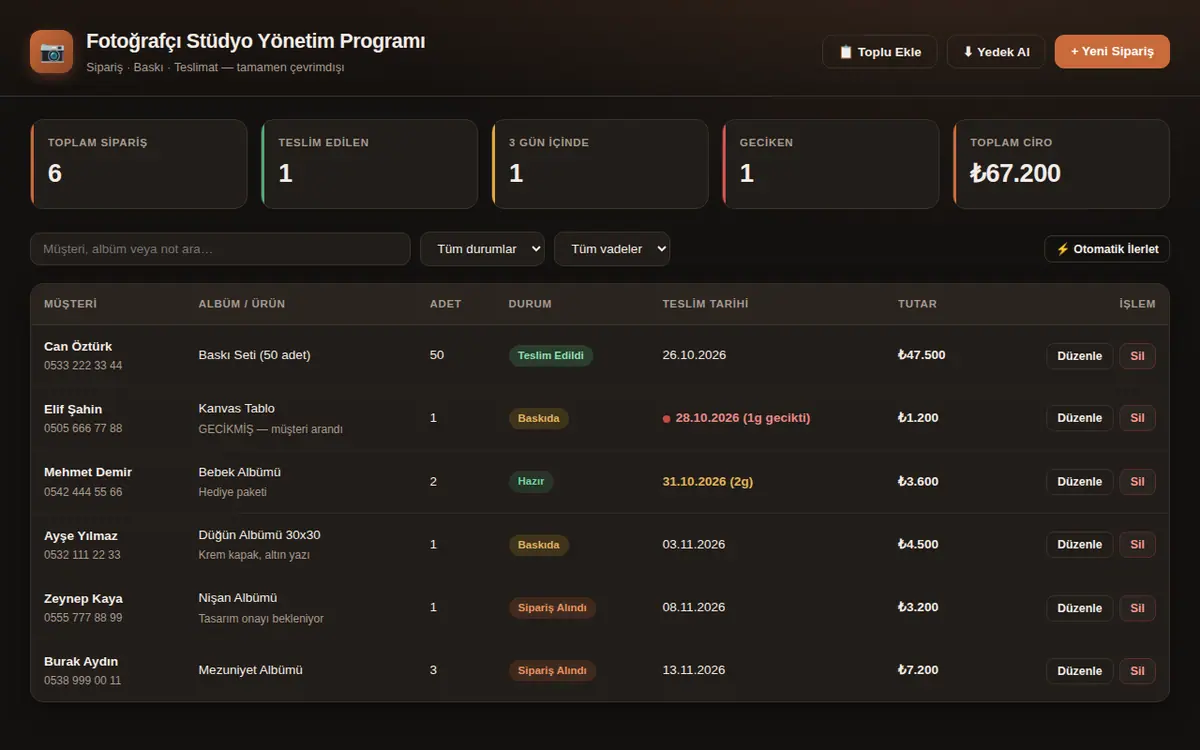Click Burak Aydın's Sipariş Alındı badge
This screenshot has height=750, width=1200.
point(552,671)
